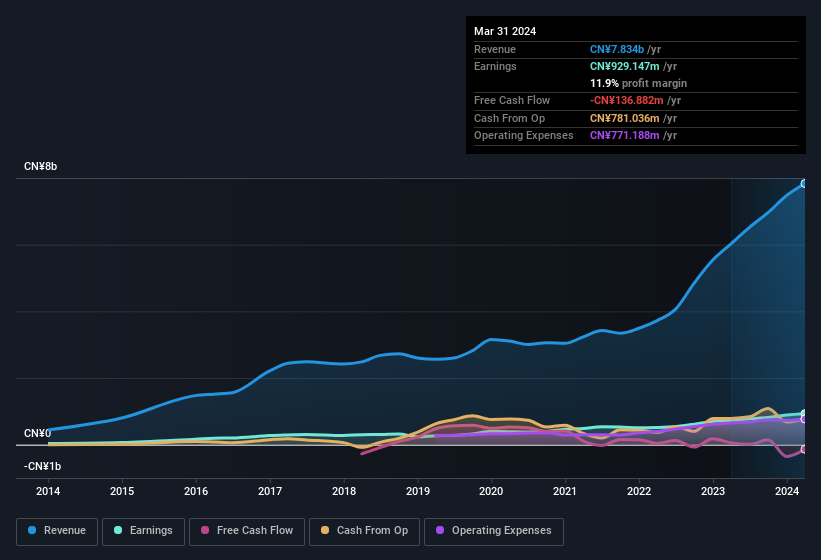Click the Earnings endpoint marker on chart
The width and height of the screenshot is (821, 560).
pos(804,414)
